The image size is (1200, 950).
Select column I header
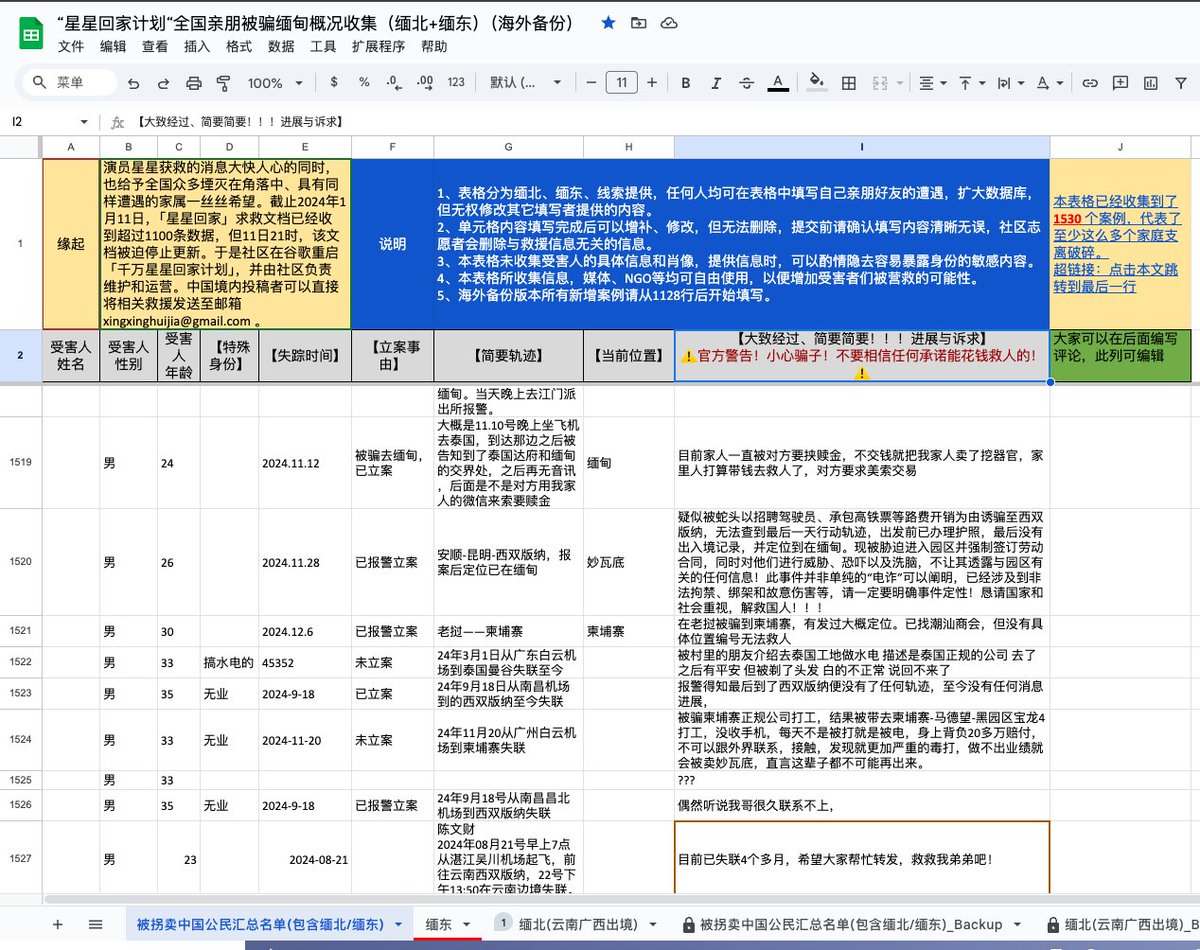point(862,147)
